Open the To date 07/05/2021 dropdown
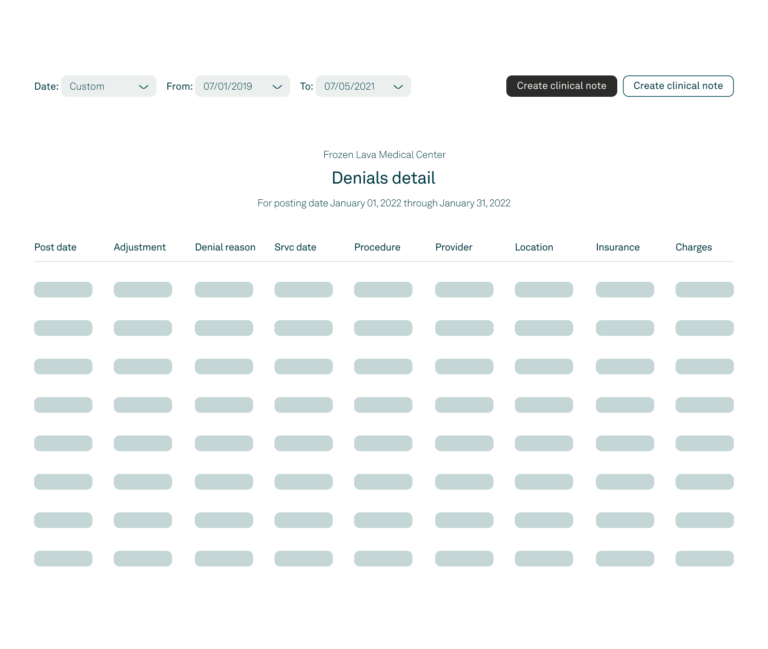 tap(363, 86)
